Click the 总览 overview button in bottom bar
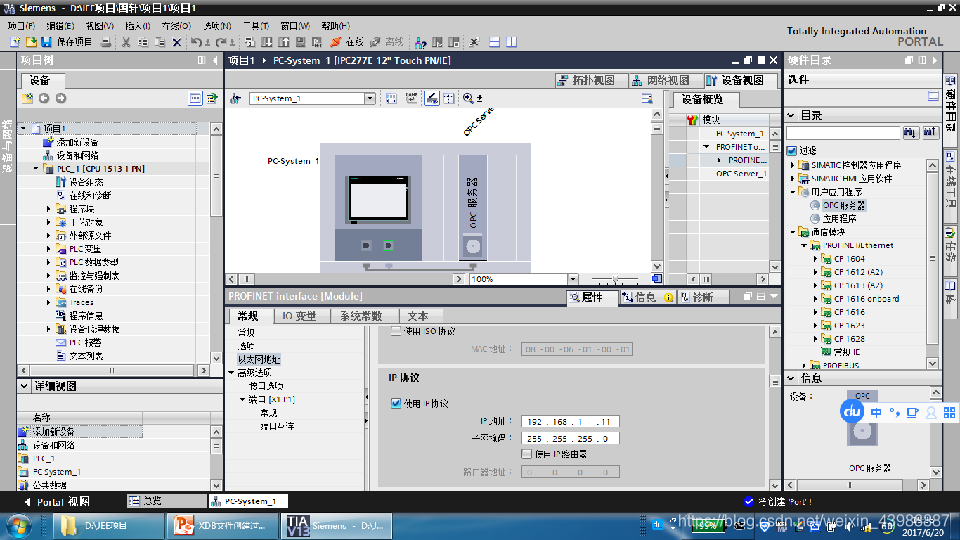 pyautogui.click(x=167, y=501)
